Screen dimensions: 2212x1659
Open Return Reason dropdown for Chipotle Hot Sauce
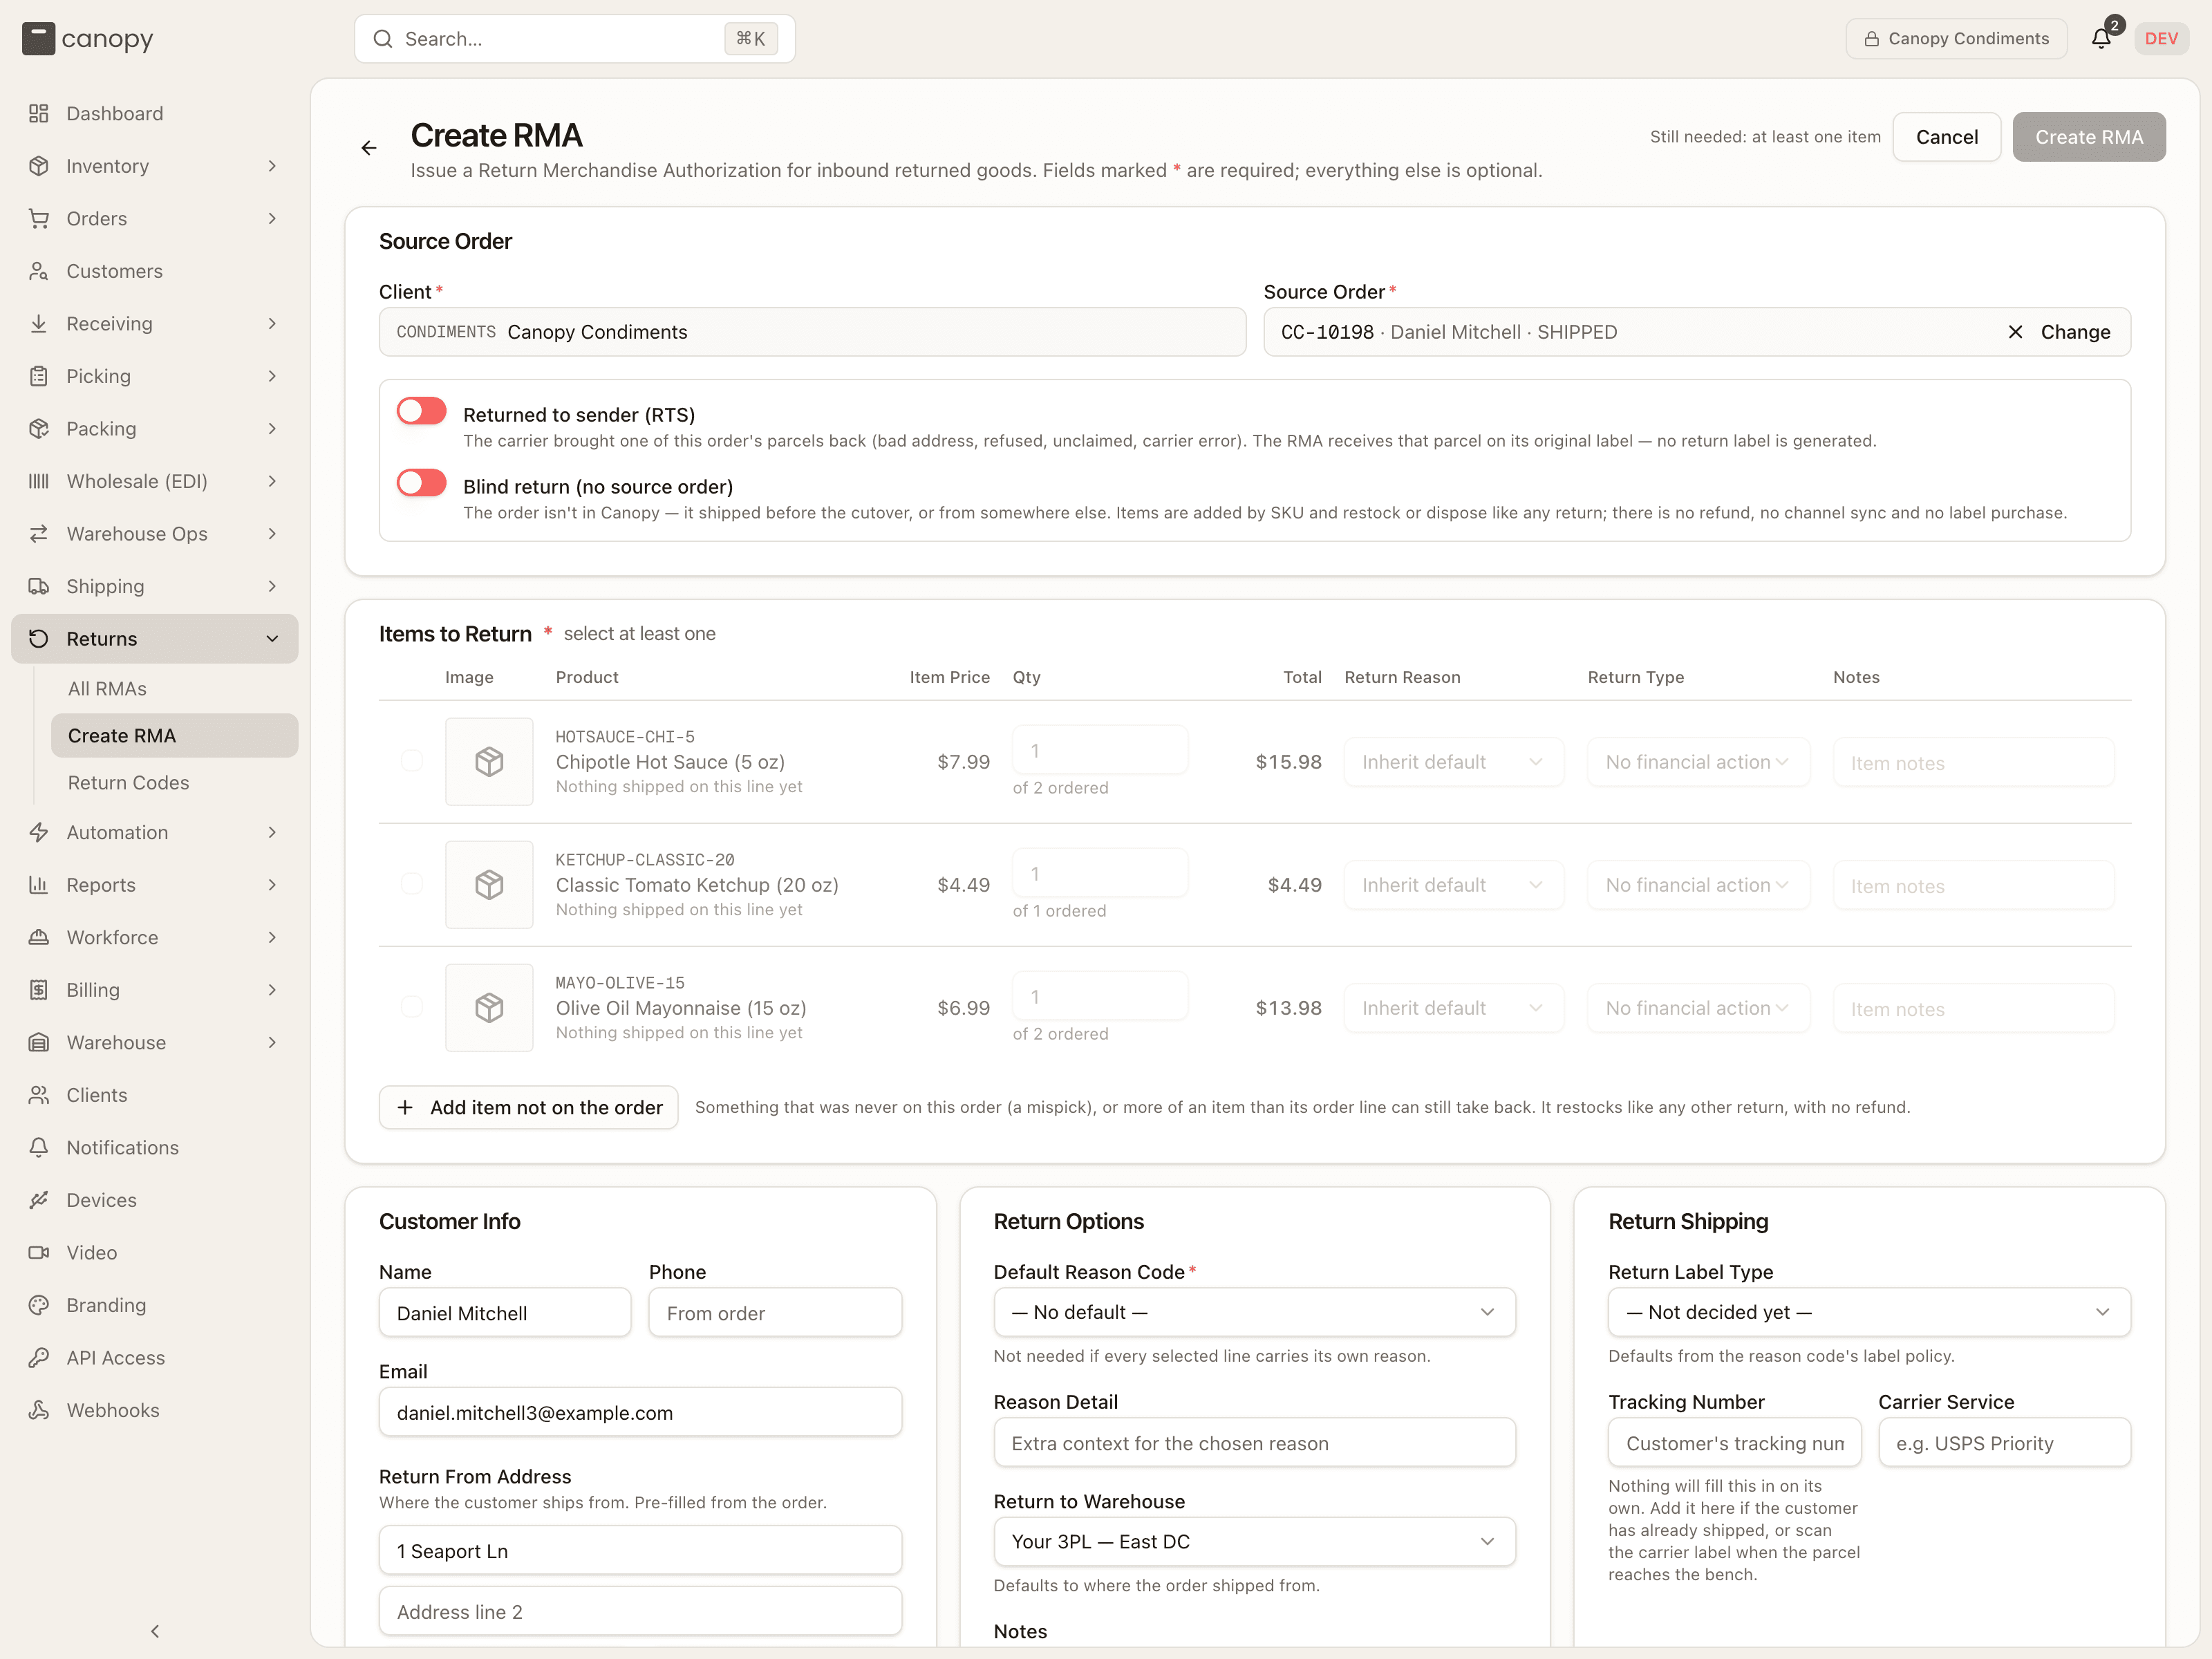pyautogui.click(x=1453, y=762)
